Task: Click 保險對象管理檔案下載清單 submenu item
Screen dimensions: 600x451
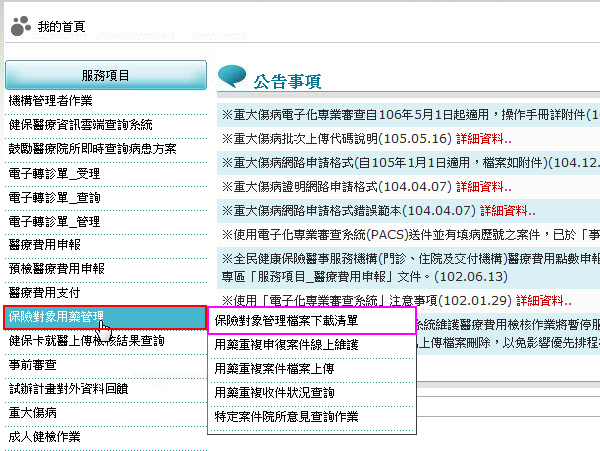Action: 286,321
